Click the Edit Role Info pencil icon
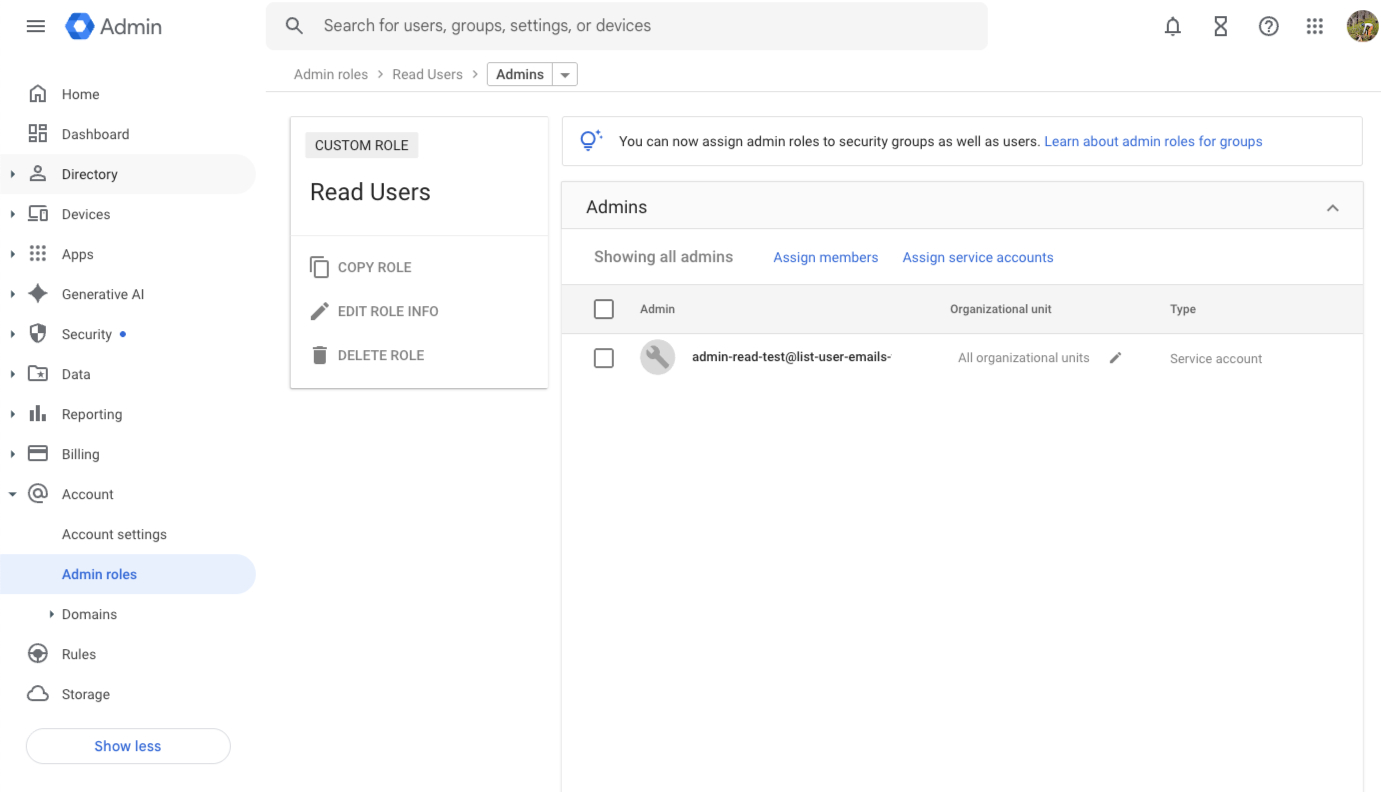 (319, 311)
